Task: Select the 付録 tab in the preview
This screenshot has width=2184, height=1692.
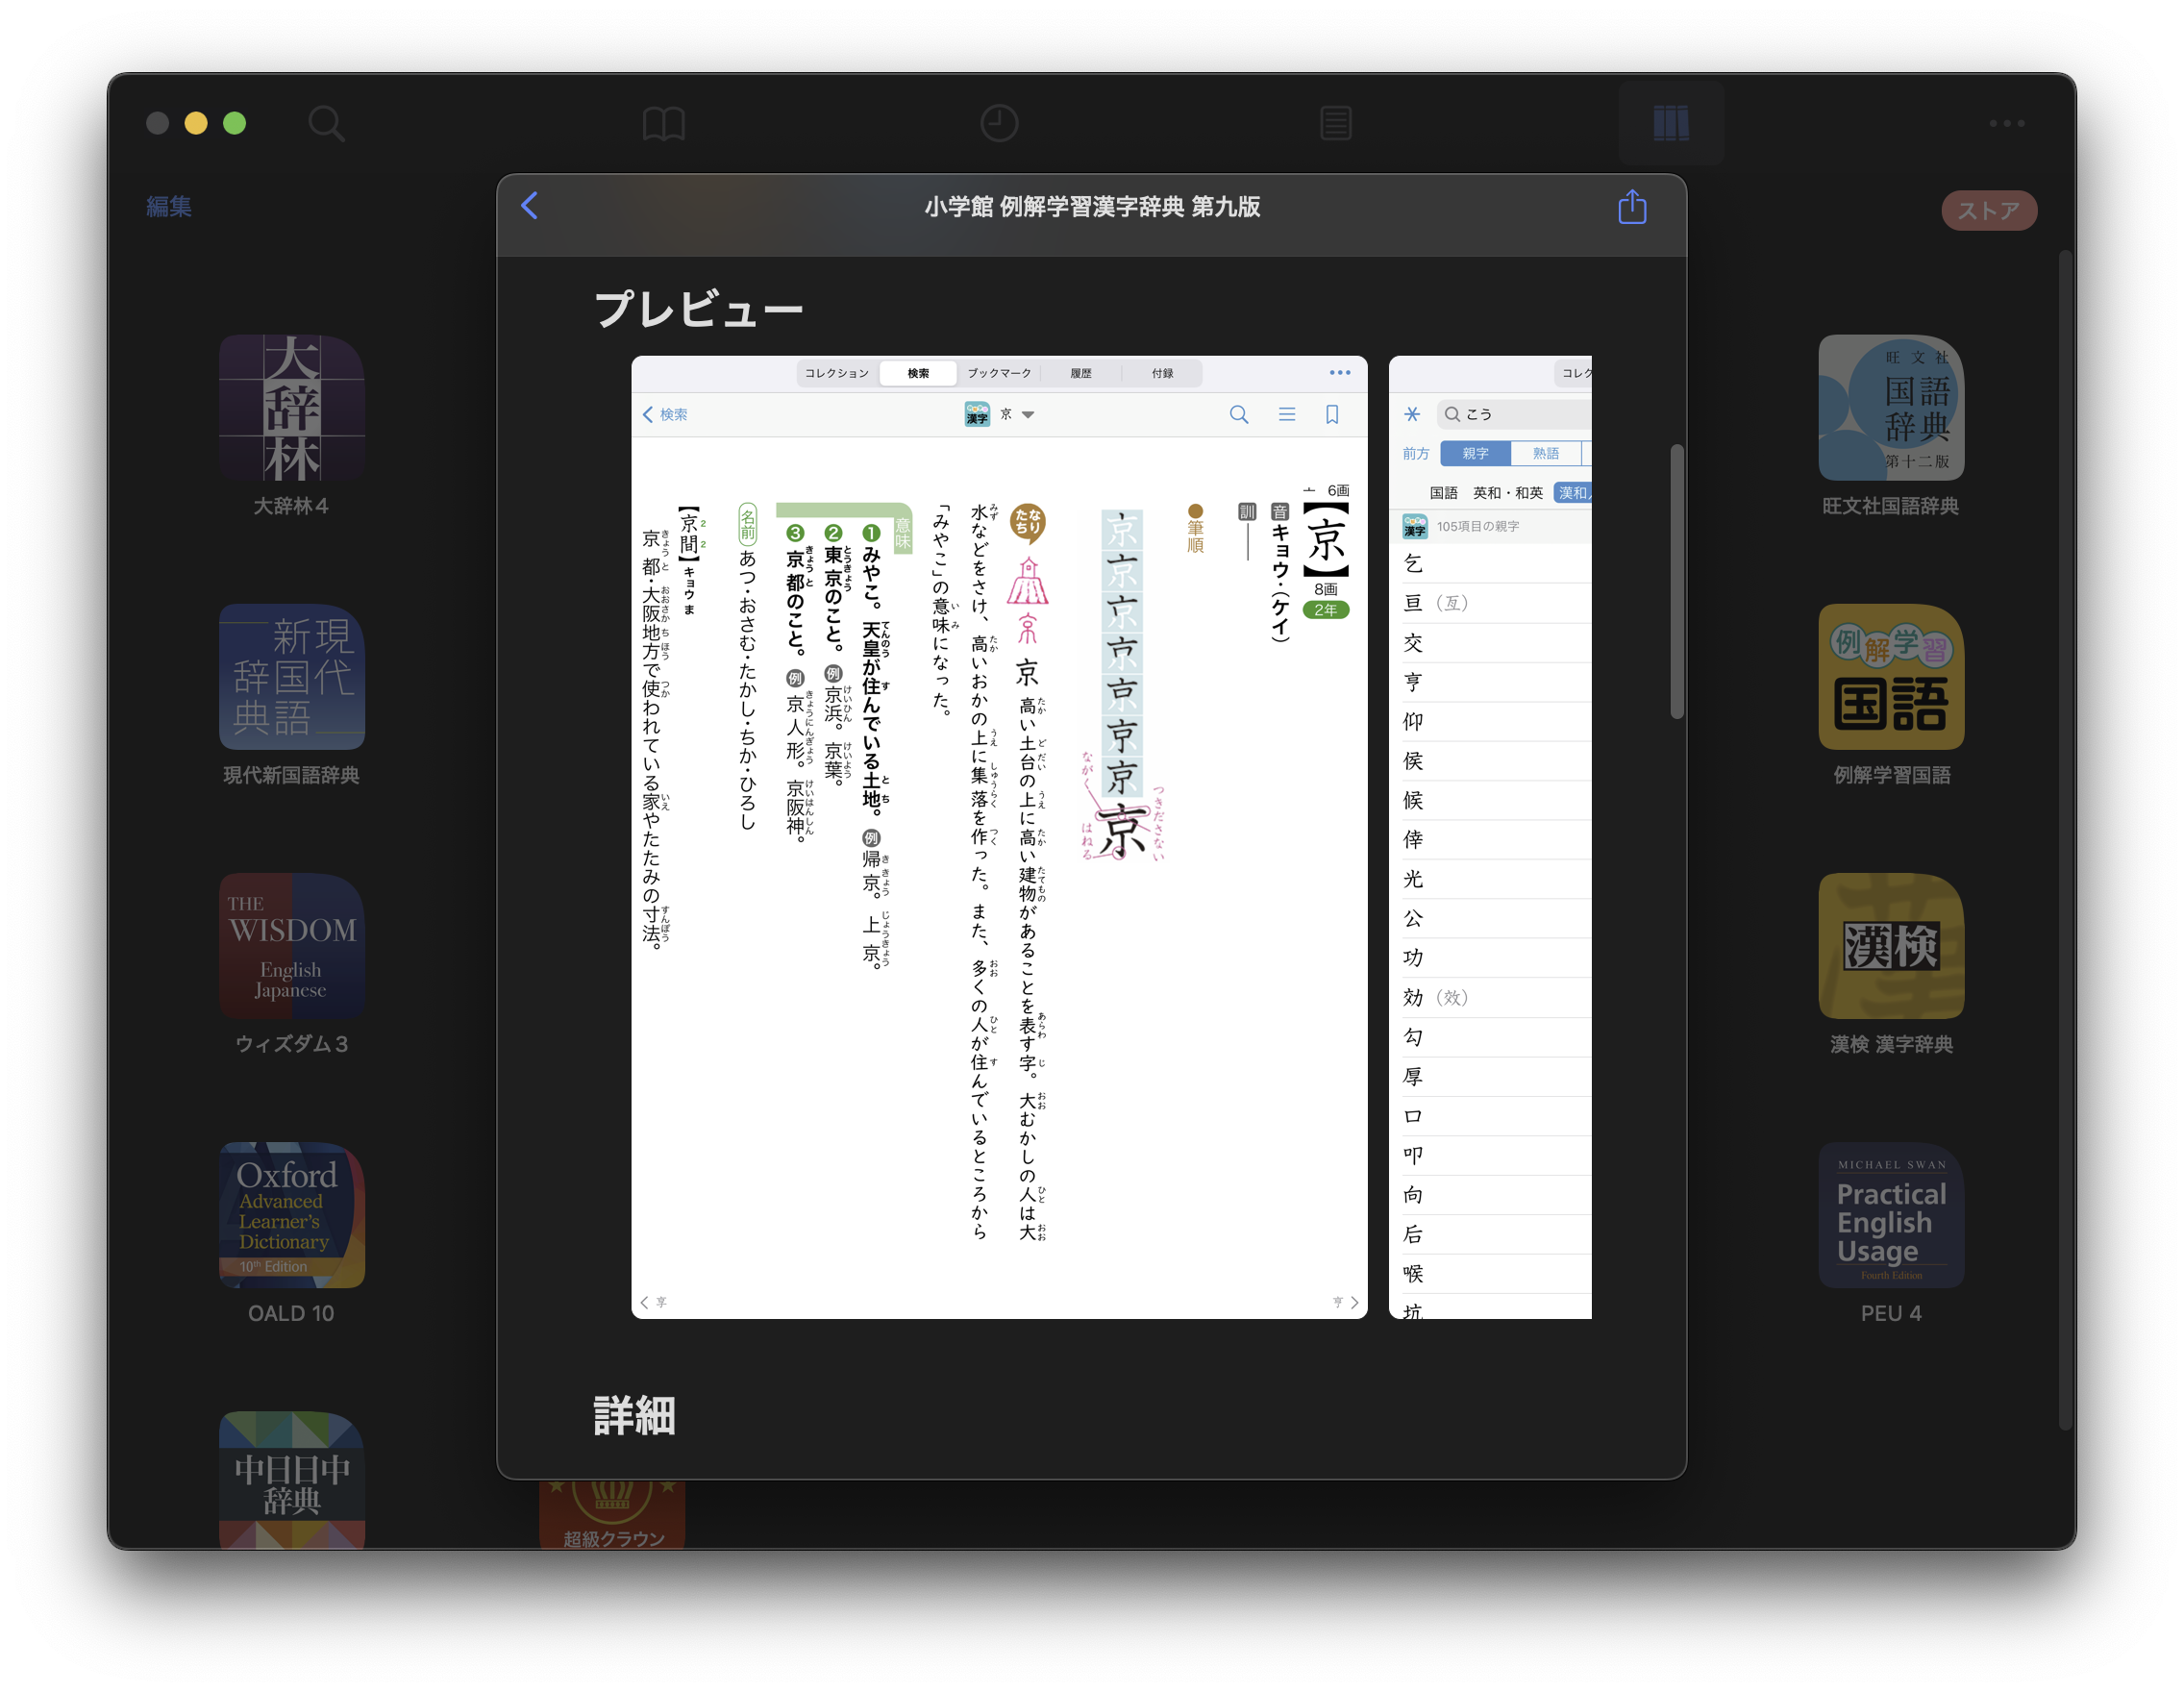Action: 1162,373
